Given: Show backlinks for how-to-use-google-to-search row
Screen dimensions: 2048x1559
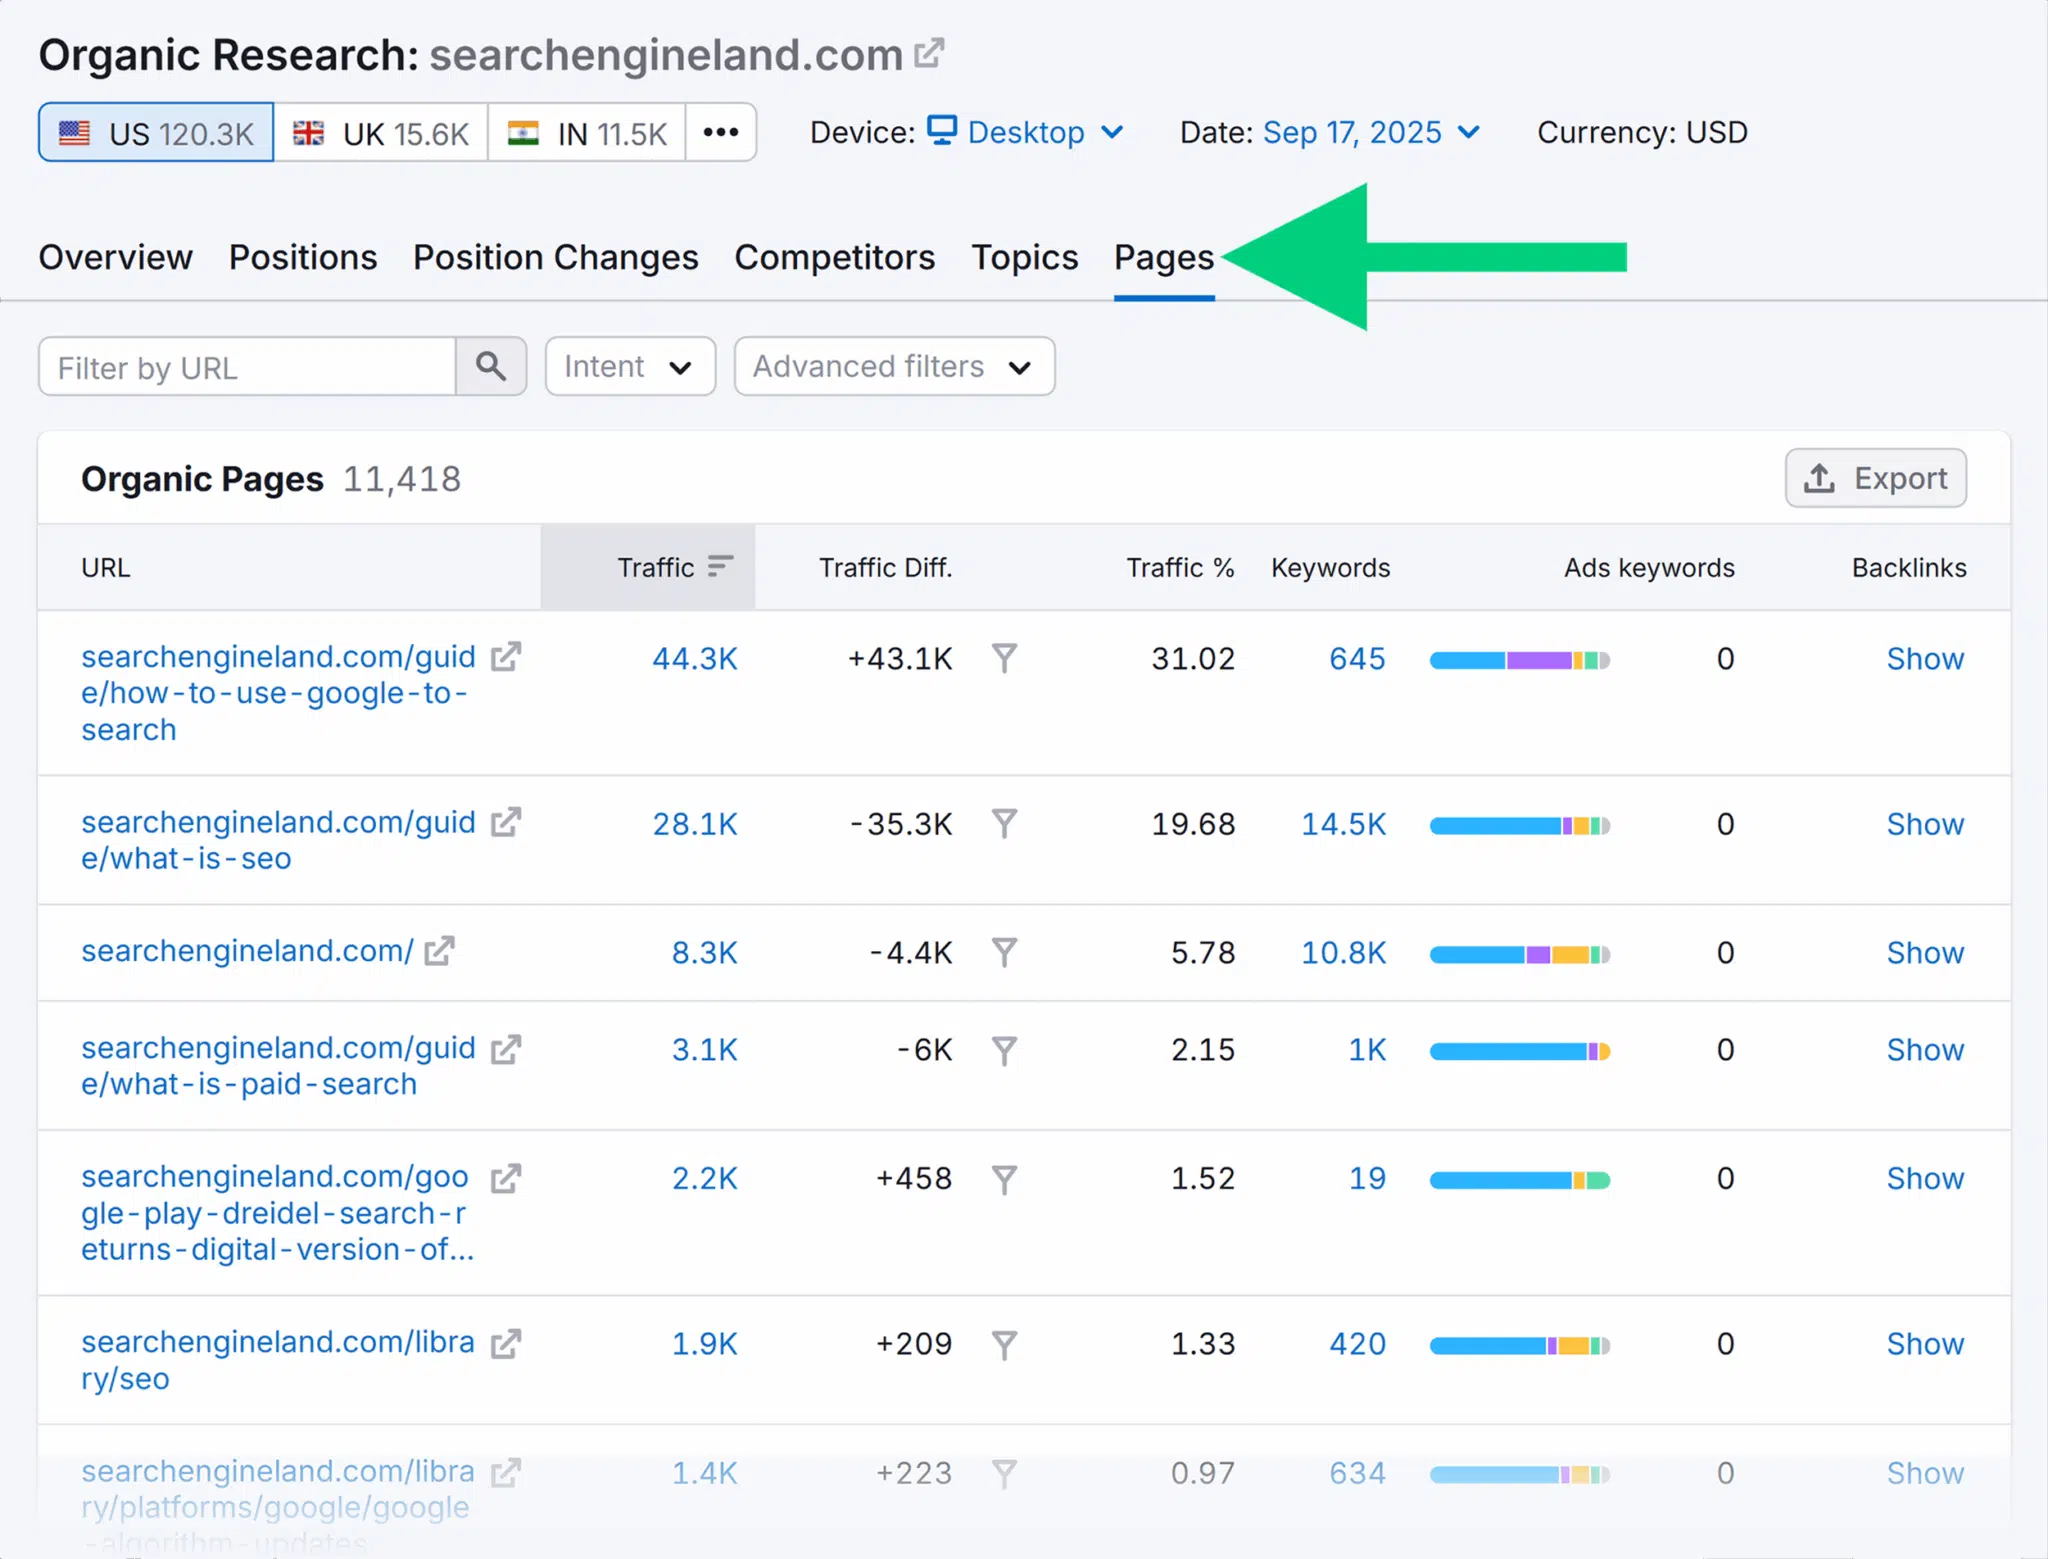Looking at the screenshot, I should click(x=1925, y=658).
